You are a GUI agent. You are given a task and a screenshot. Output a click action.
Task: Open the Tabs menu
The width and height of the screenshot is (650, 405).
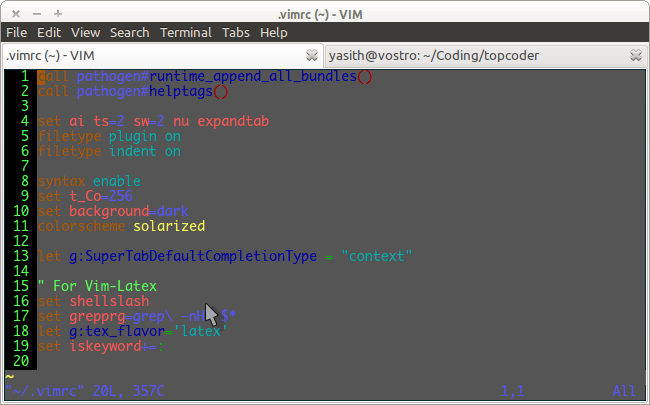pyautogui.click(x=236, y=32)
